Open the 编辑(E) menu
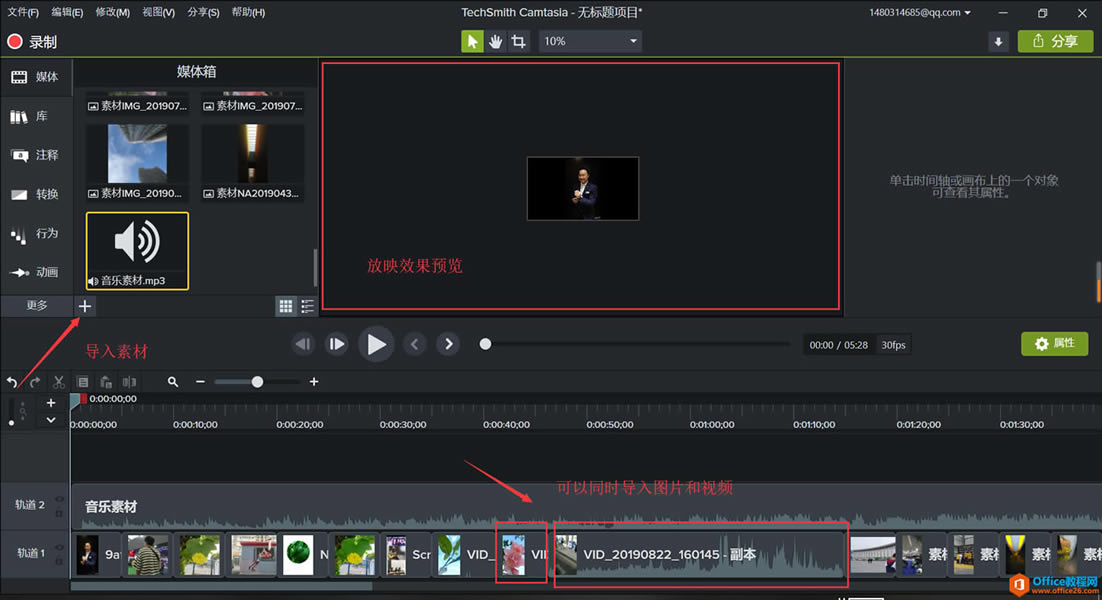This screenshot has height=600, width=1102. click(67, 12)
